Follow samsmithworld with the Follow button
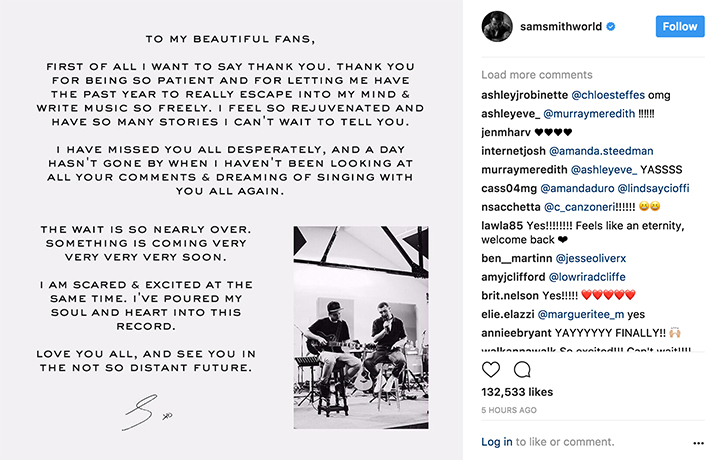 click(679, 27)
